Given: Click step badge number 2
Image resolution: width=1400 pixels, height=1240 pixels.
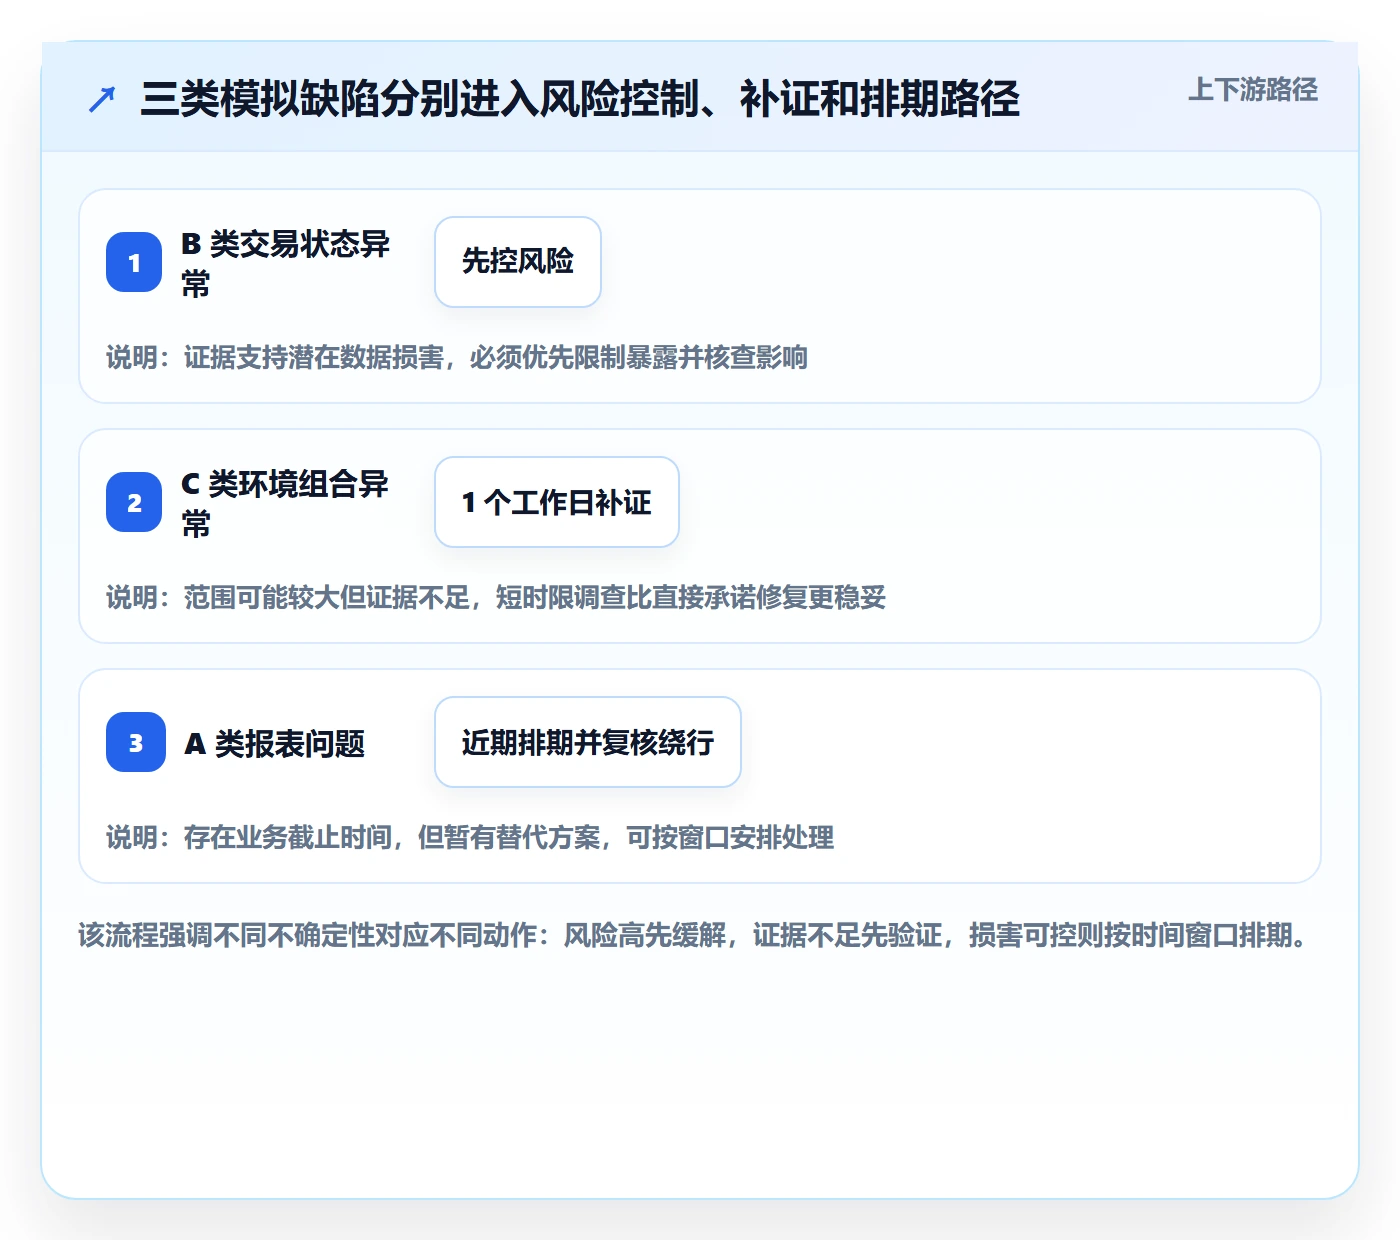Looking at the screenshot, I should point(134,502).
